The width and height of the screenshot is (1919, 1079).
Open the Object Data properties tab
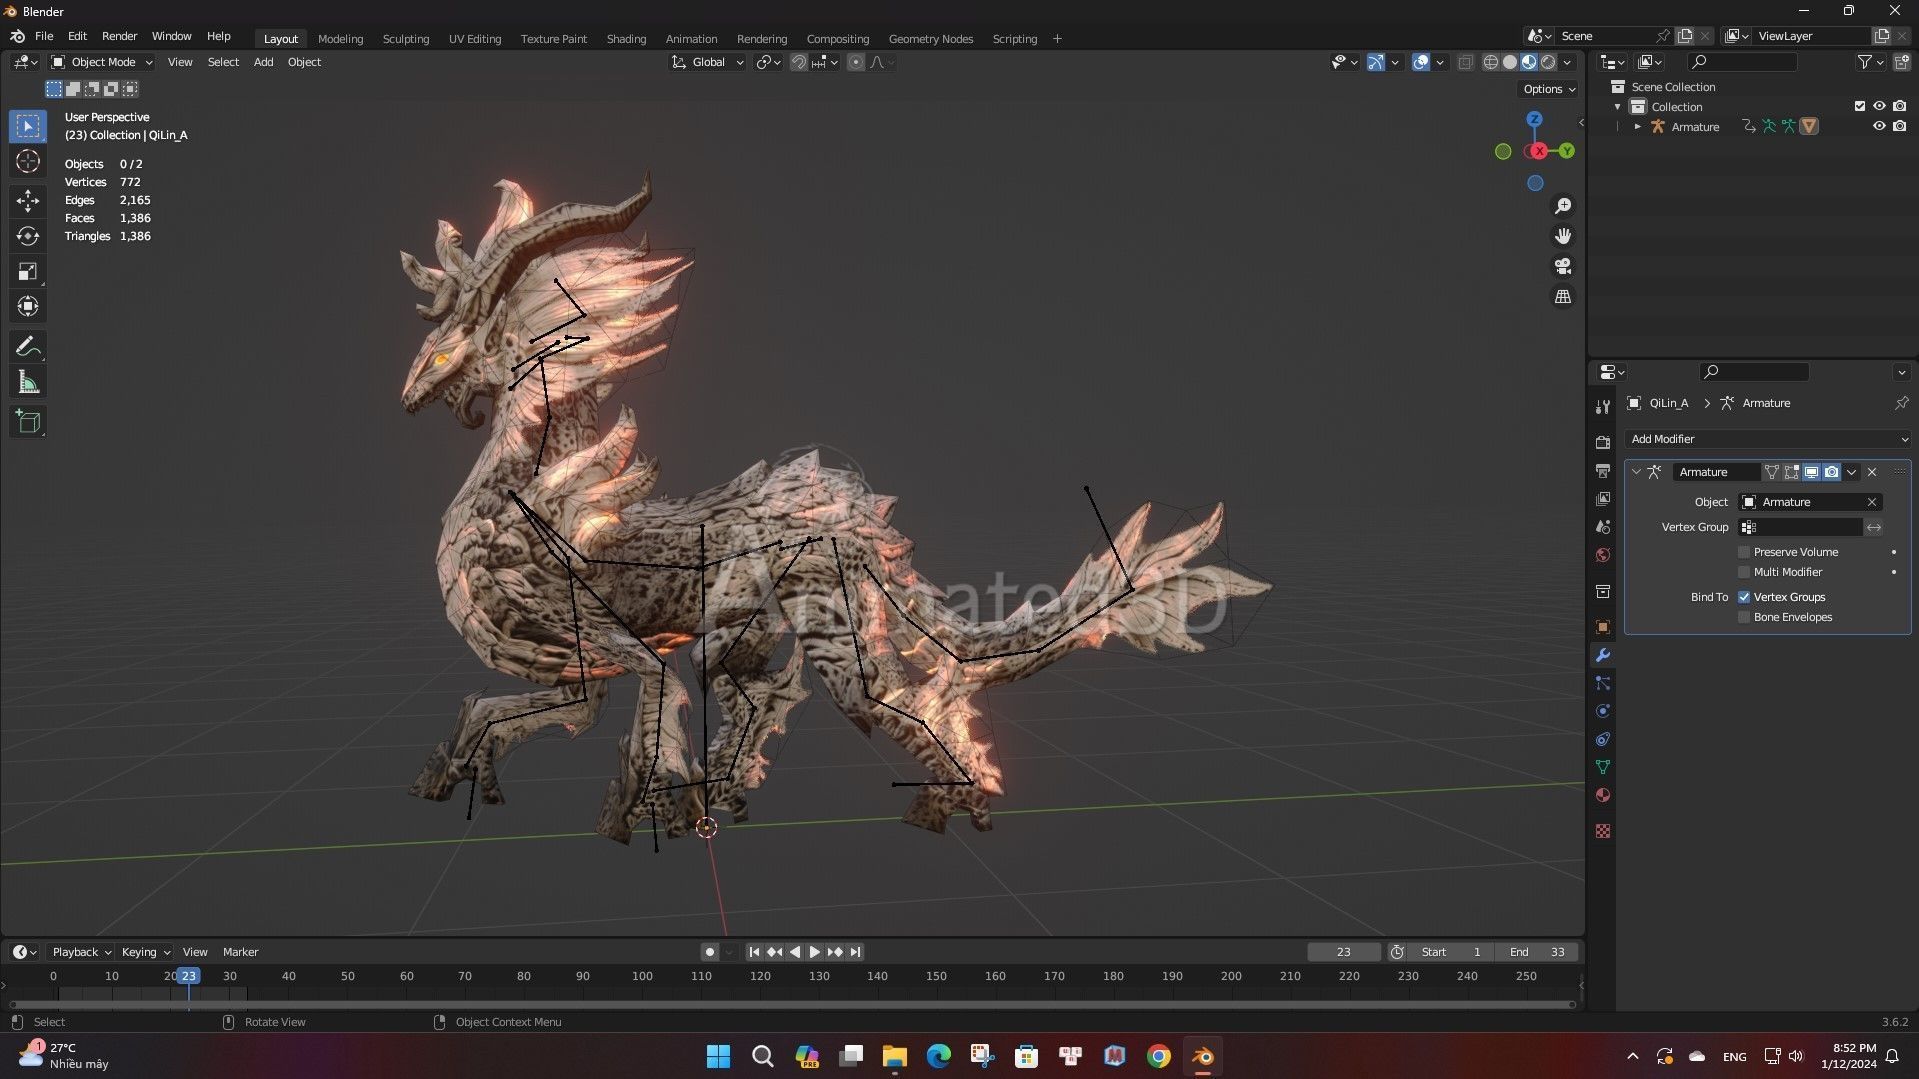coord(1603,767)
